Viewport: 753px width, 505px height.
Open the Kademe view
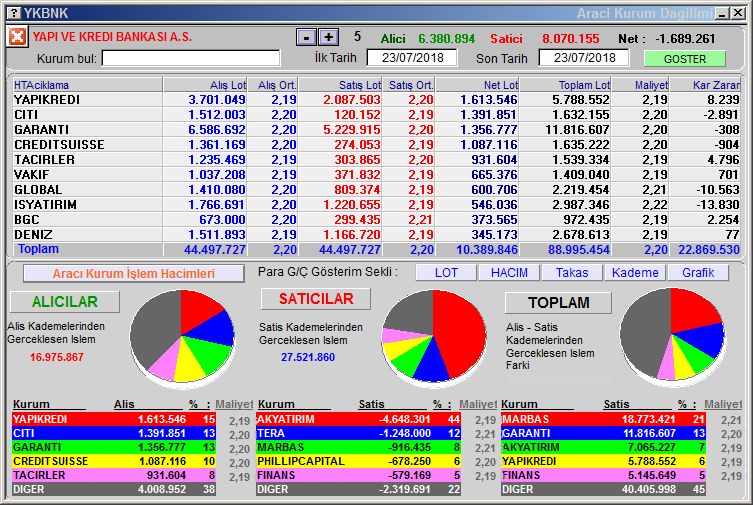pos(635,273)
